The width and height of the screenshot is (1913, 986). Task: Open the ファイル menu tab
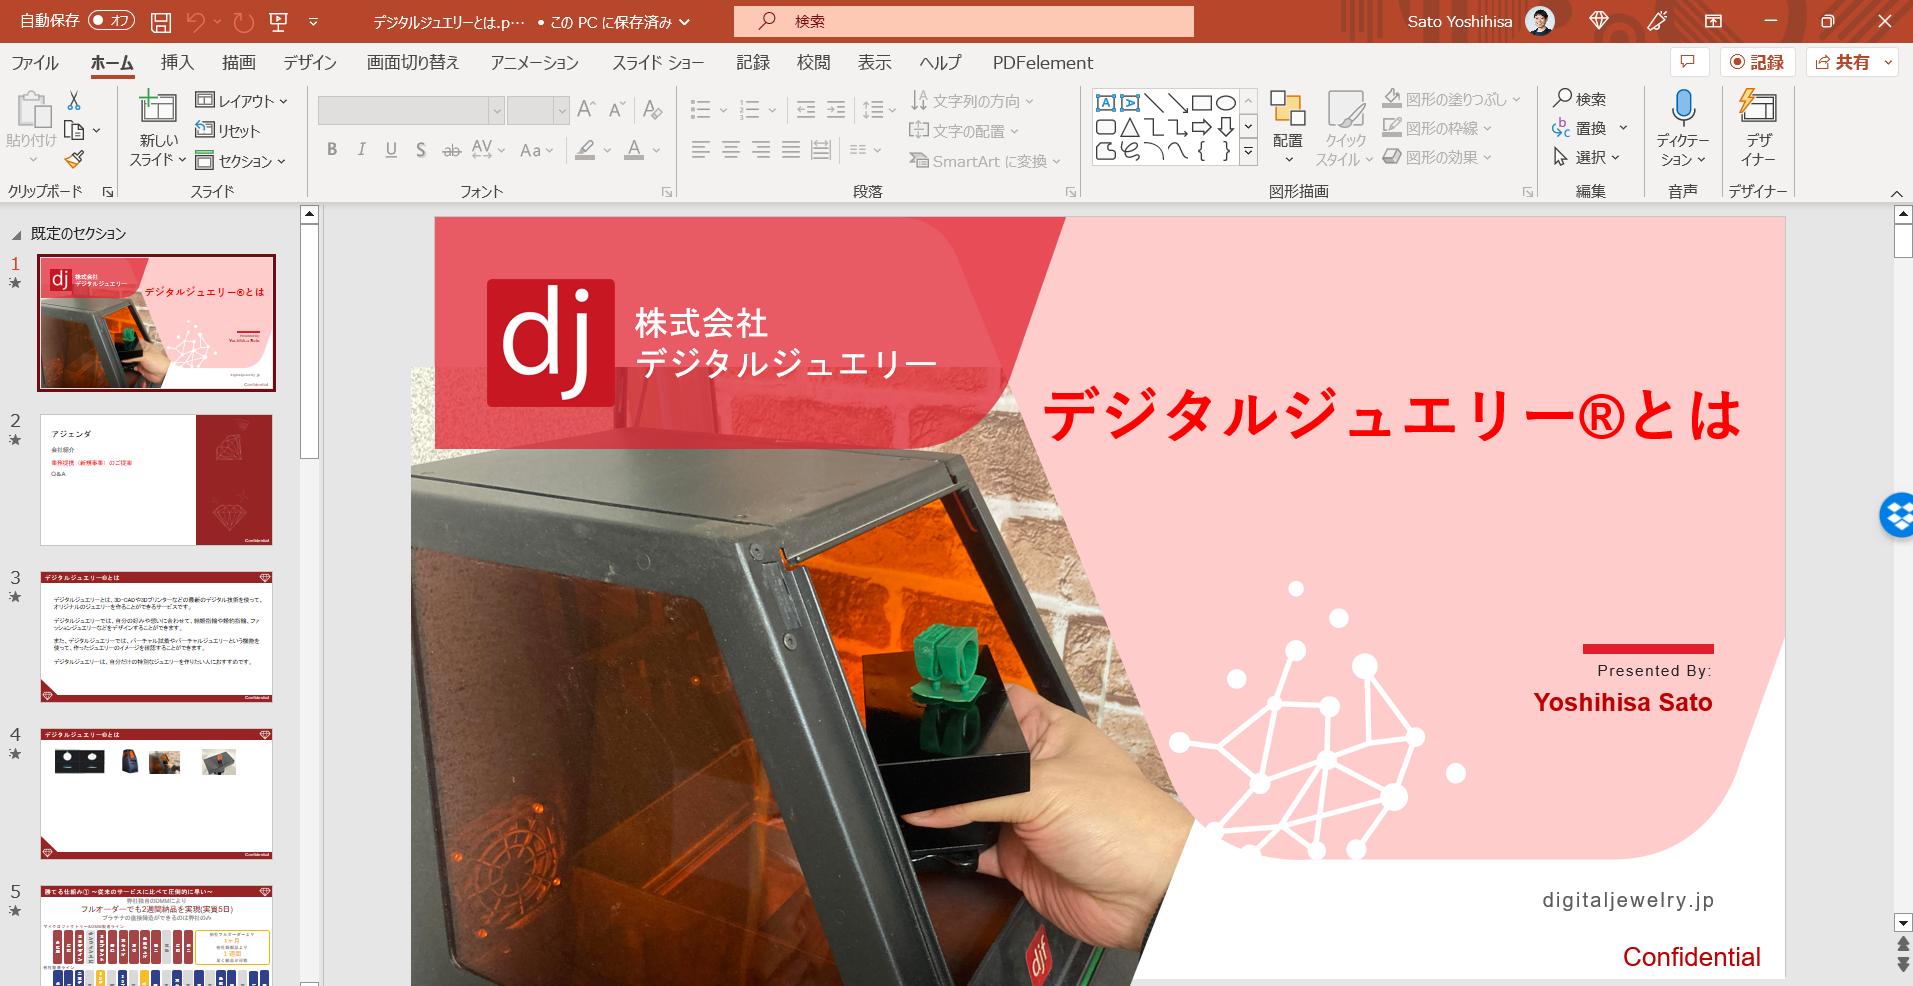pyautogui.click(x=35, y=63)
